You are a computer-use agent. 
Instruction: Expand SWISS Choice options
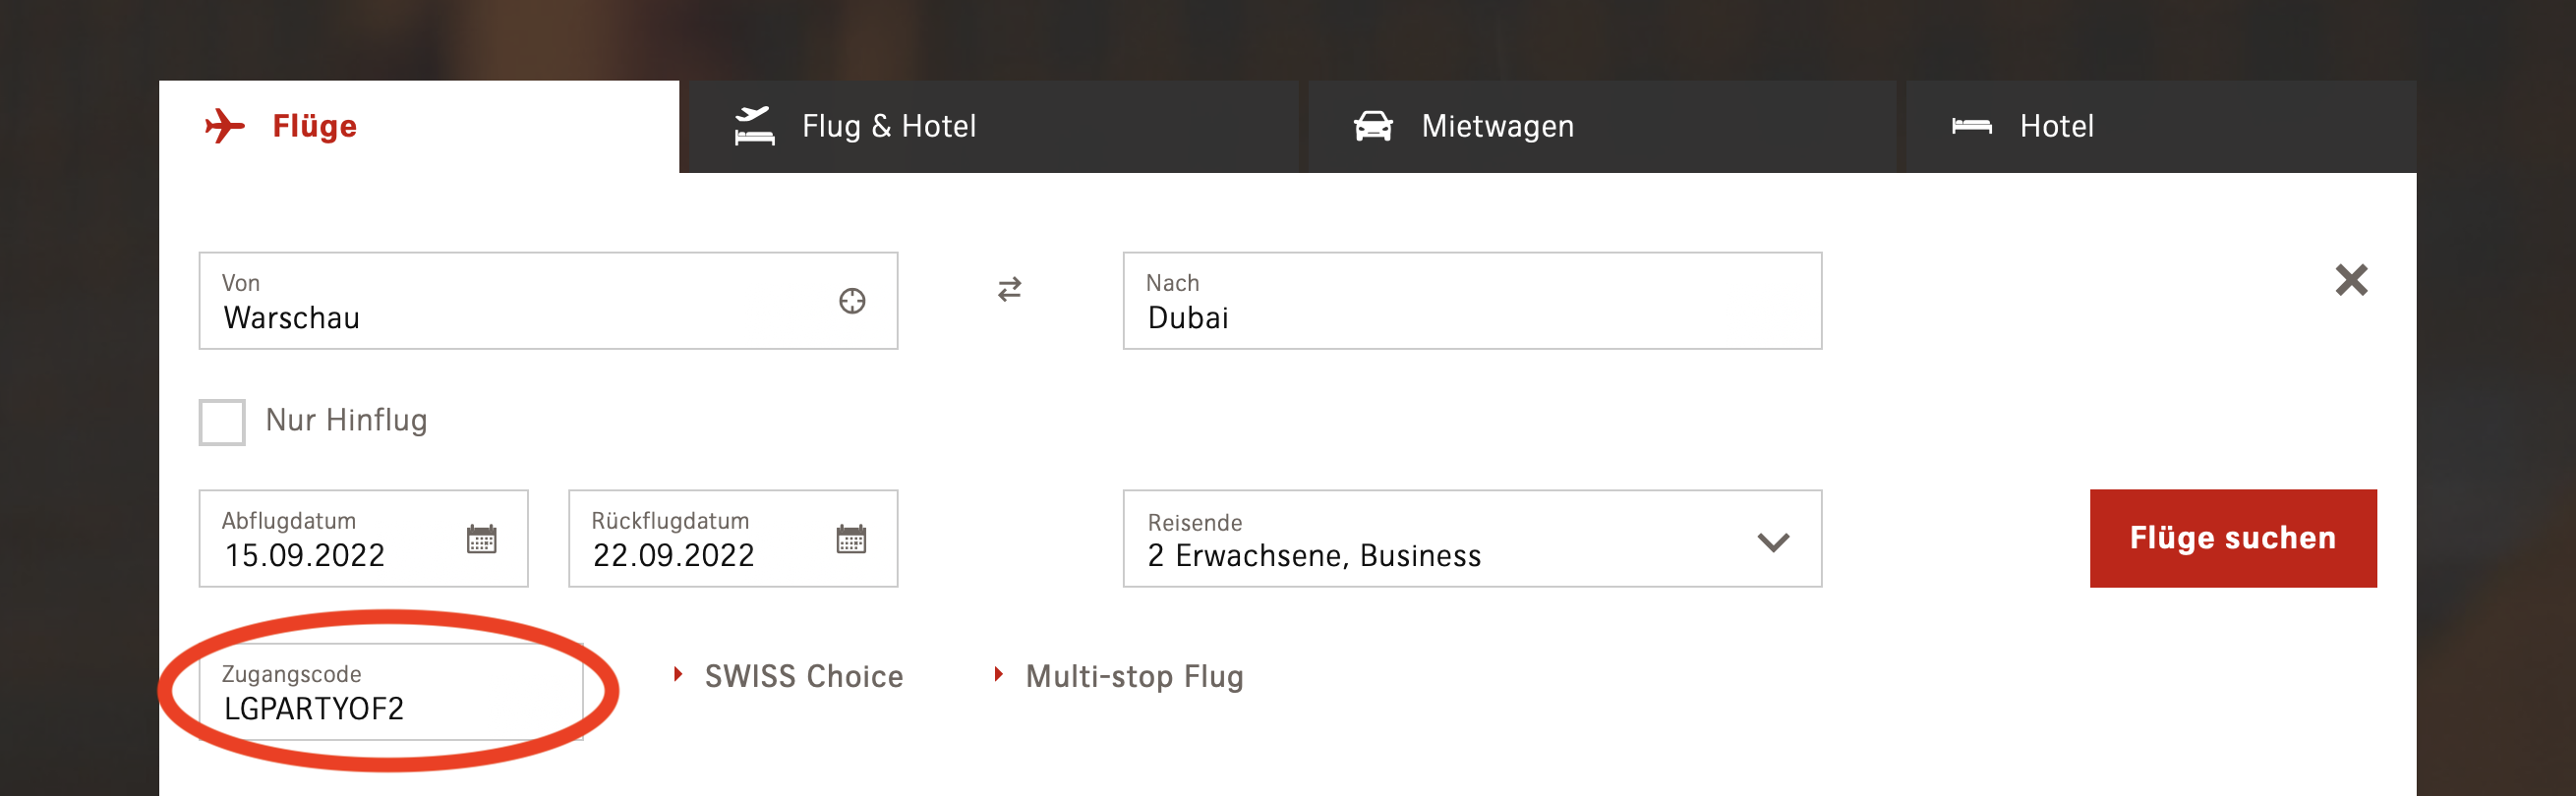(x=790, y=677)
